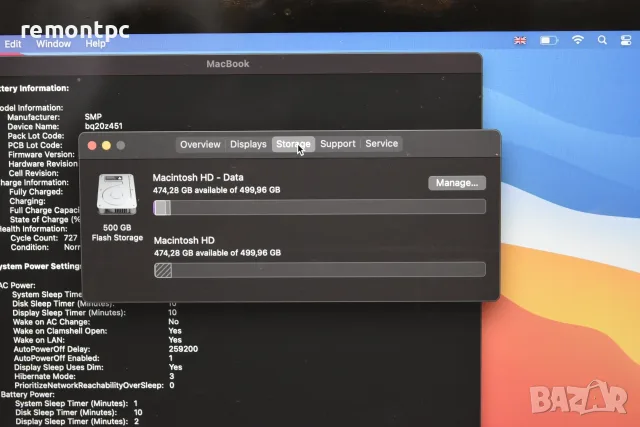The image size is (640, 427).
Task: Click the flash storage drive icon
Action: click(x=117, y=194)
